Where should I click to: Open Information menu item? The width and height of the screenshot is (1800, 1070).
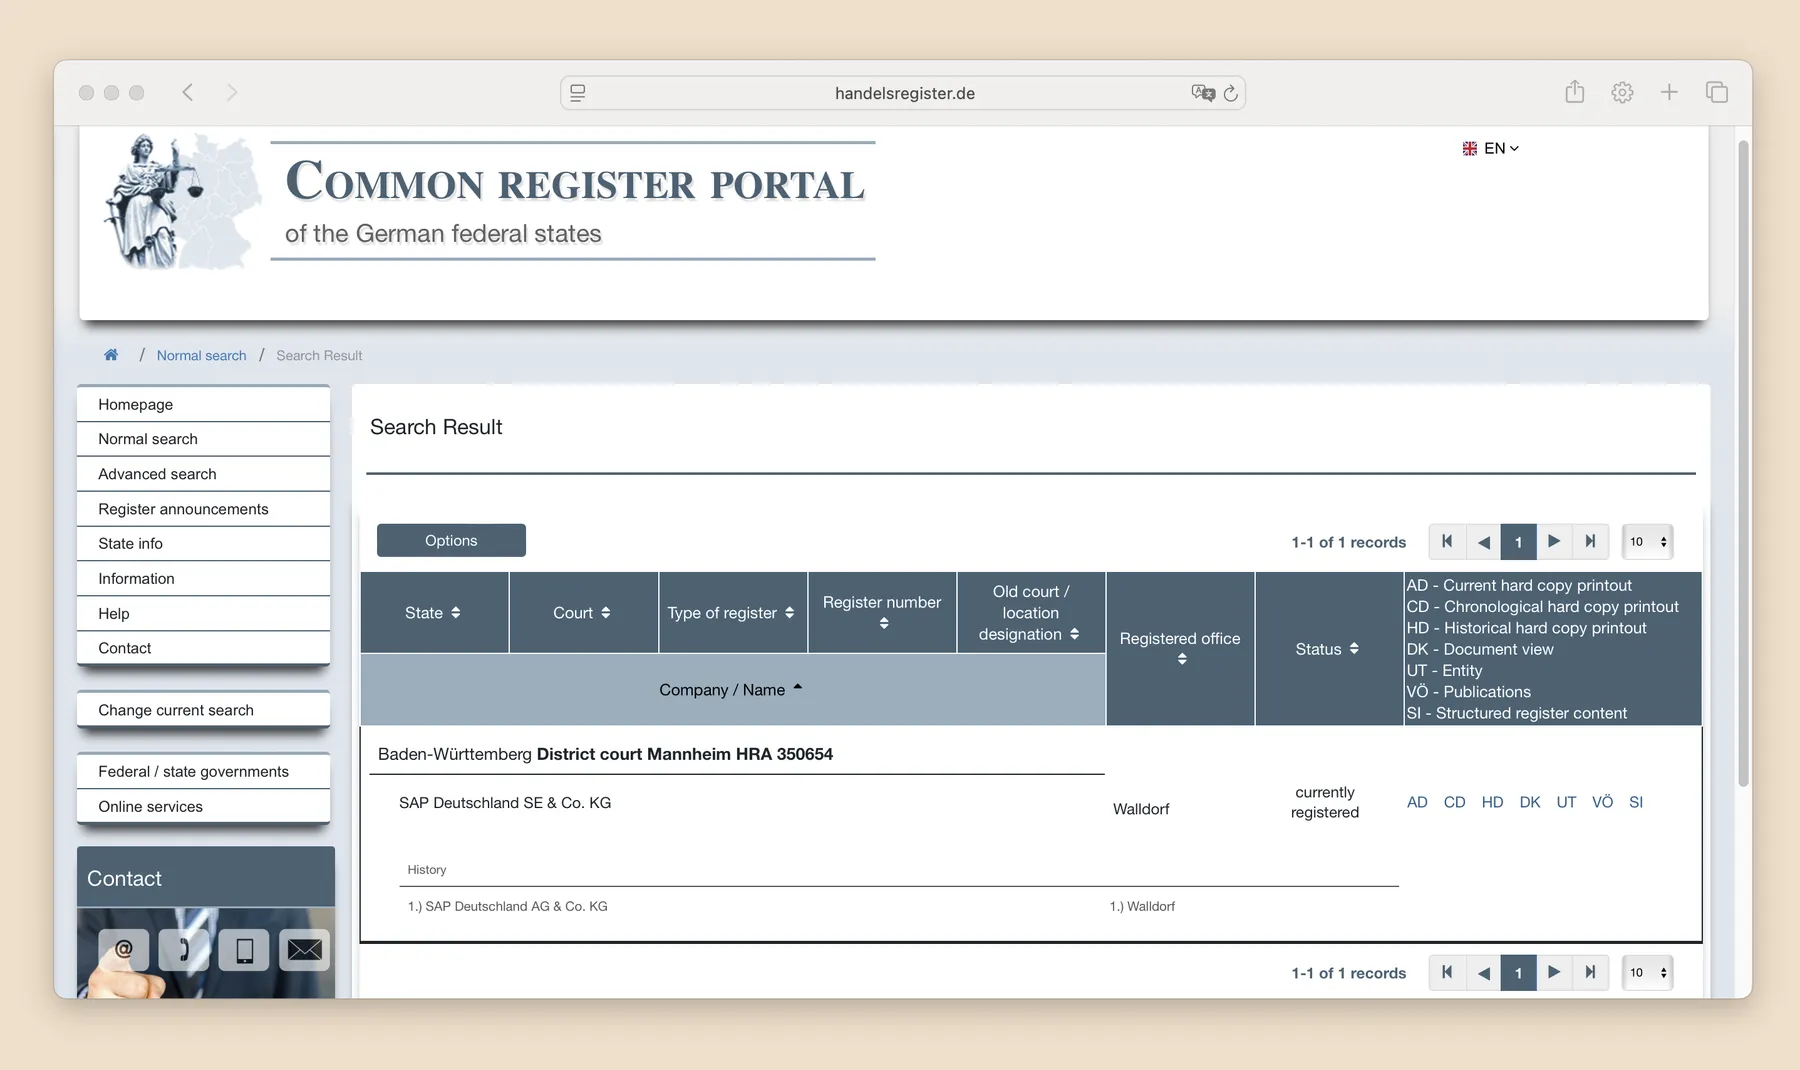point(203,578)
